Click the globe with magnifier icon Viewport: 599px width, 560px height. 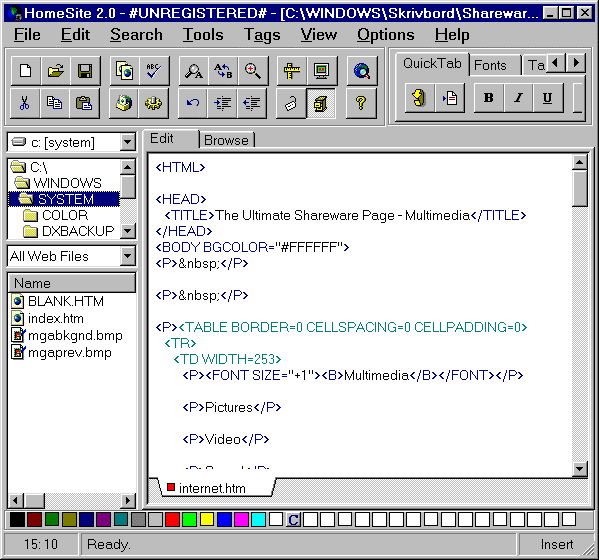362,71
